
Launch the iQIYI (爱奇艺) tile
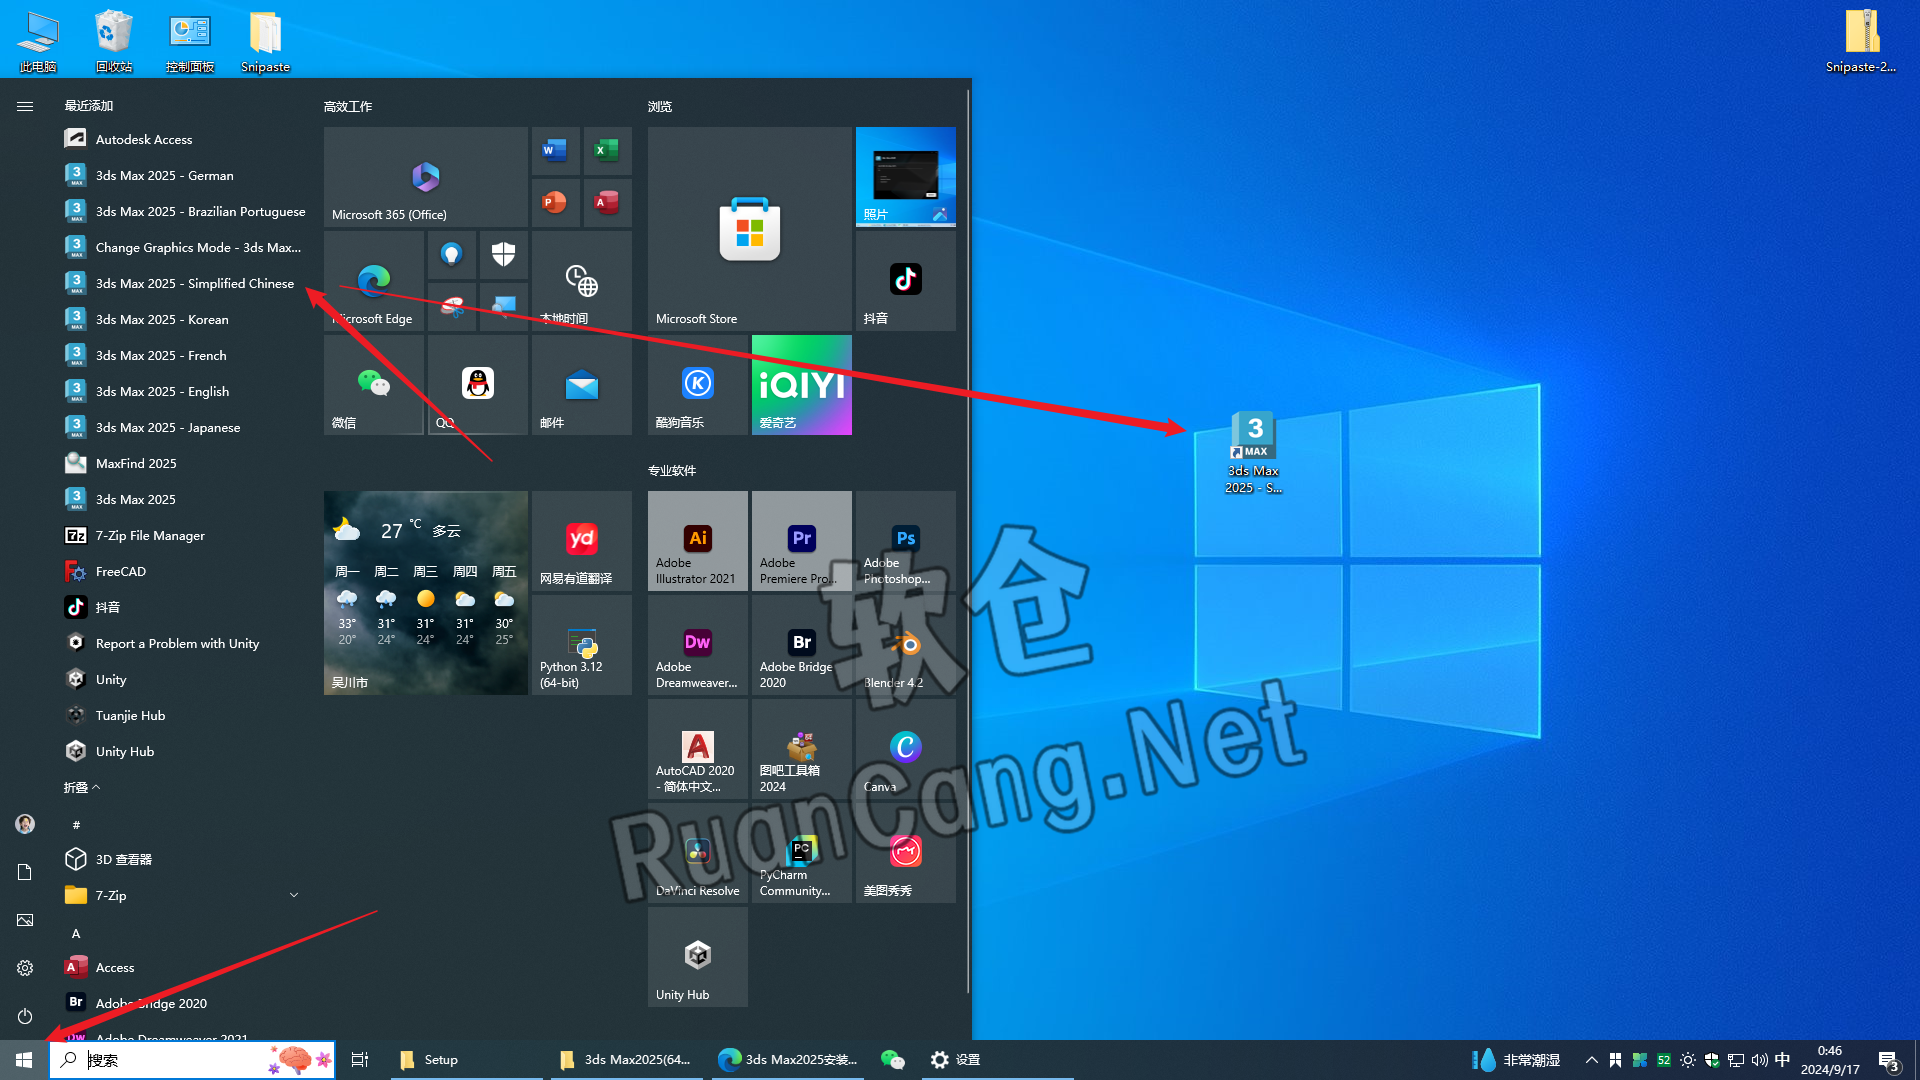tap(802, 385)
